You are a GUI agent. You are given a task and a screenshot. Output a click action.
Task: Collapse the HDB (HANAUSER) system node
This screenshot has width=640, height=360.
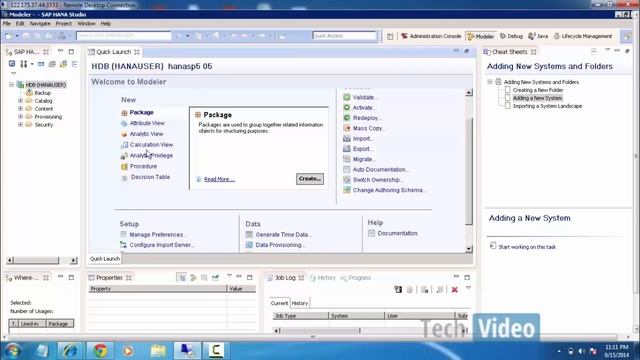pos(11,85)
